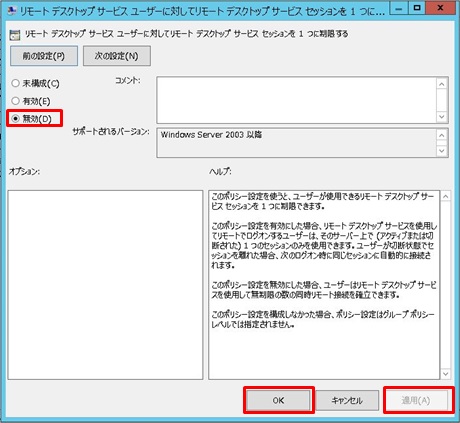The image size is (460, 423).
Task: Click the help pane scroll-down arrow
Action: point(445,374)
